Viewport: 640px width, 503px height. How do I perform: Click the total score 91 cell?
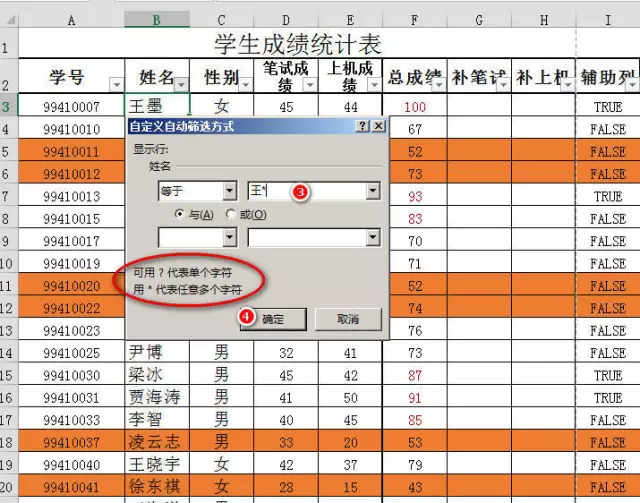(415, 397)
